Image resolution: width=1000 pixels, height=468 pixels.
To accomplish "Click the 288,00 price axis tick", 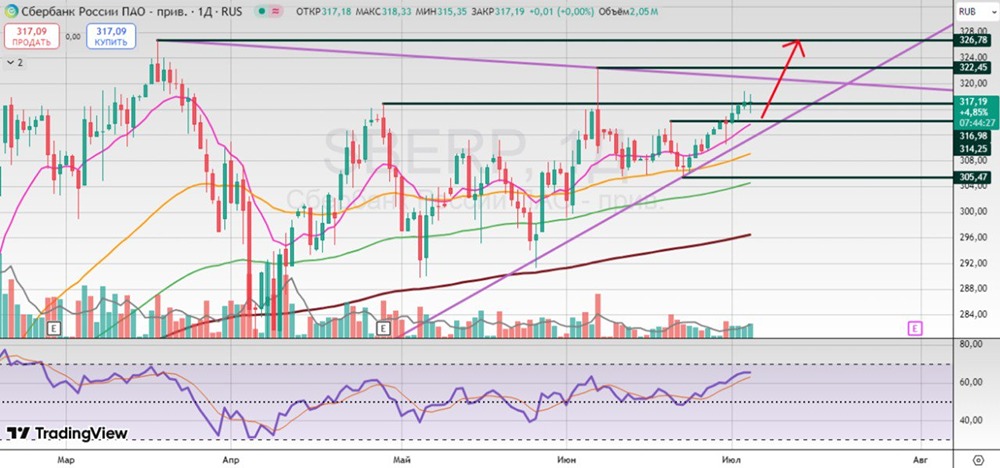I will coord(972,288).
